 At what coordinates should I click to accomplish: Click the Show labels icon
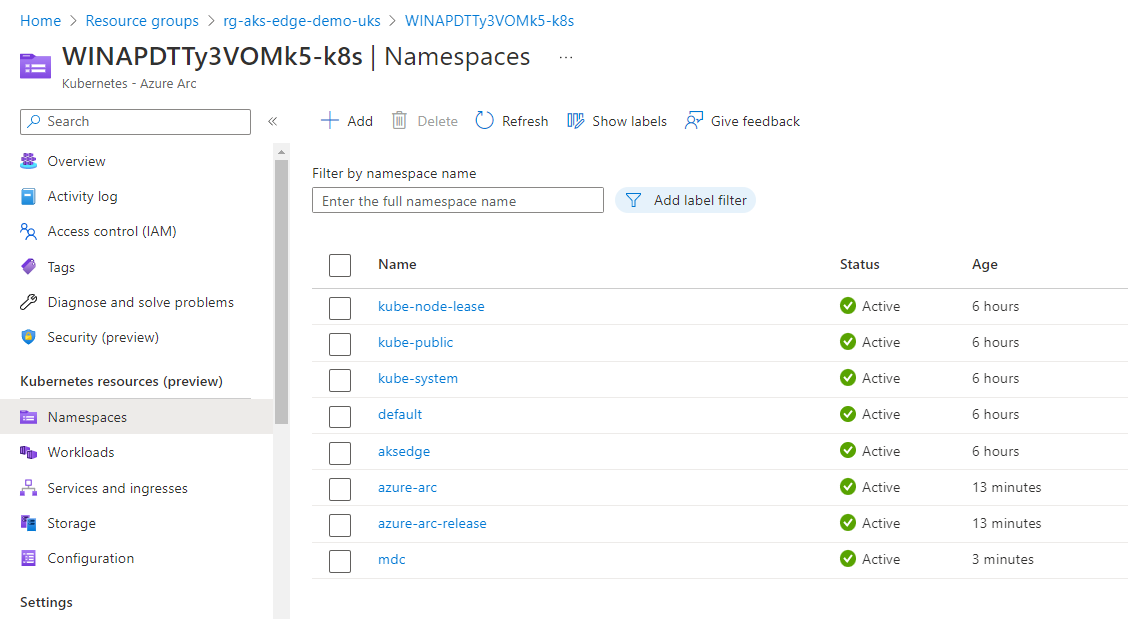coord(576,120)
